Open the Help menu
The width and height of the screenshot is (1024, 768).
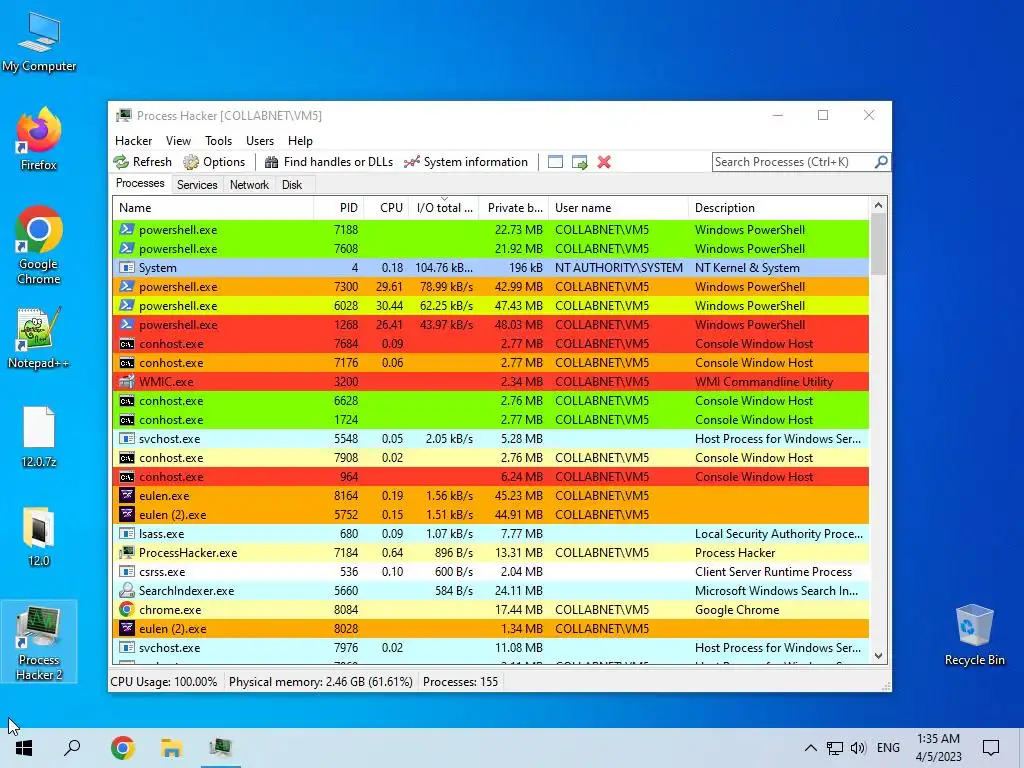point(300,141)
